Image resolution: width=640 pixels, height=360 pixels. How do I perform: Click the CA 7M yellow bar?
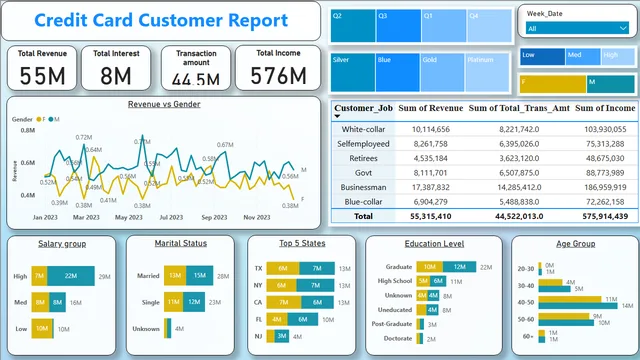coord(284,302)
